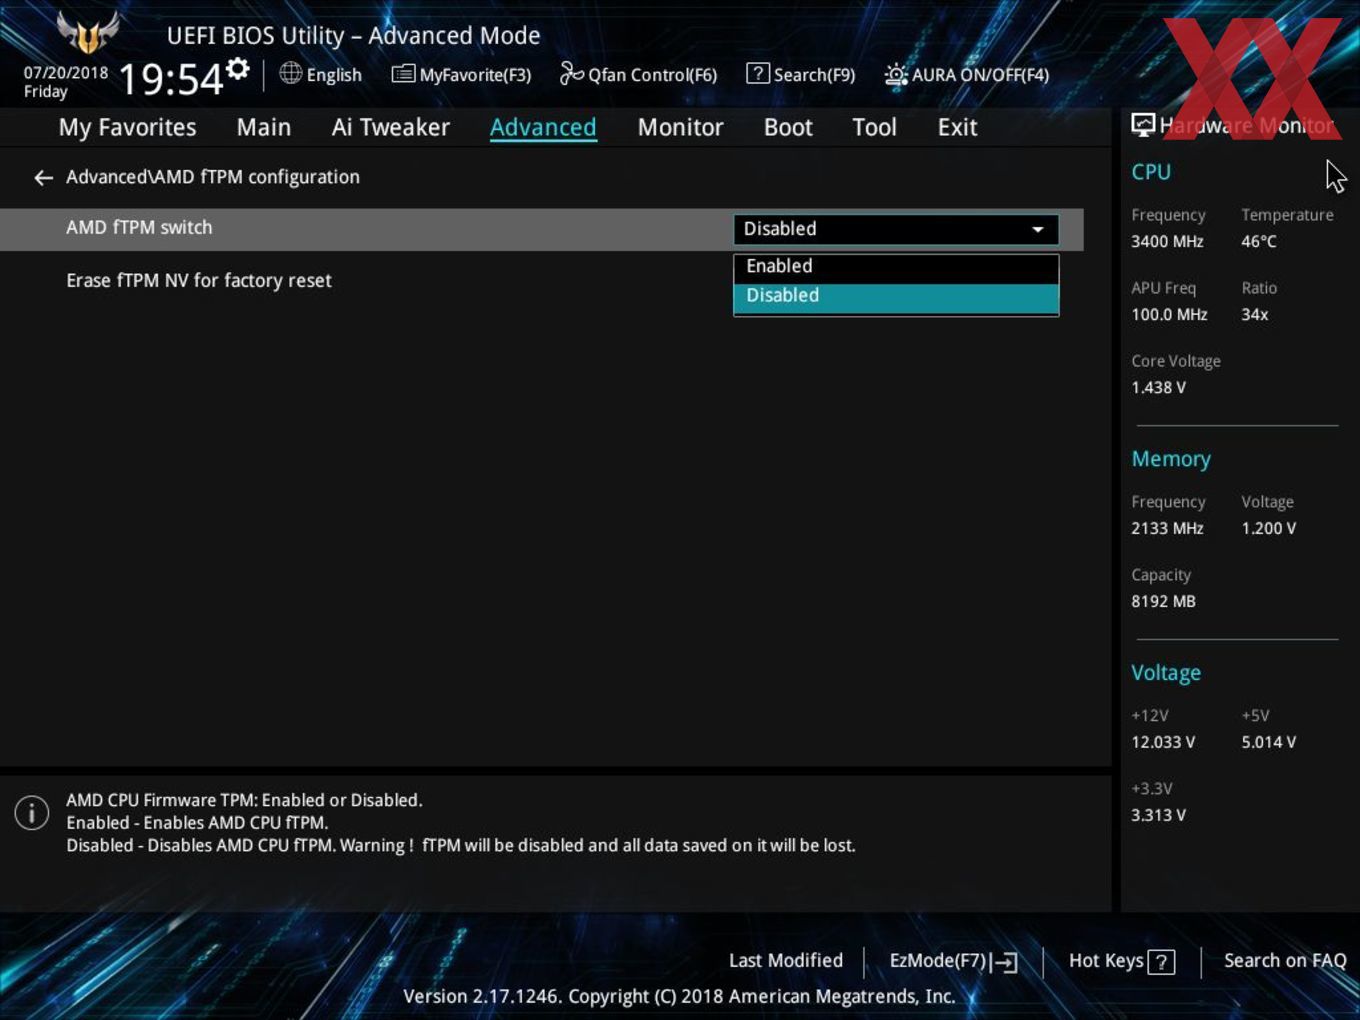Open the Exit tab
The width and height of the screenshot is (1360, 1020).
957,128
